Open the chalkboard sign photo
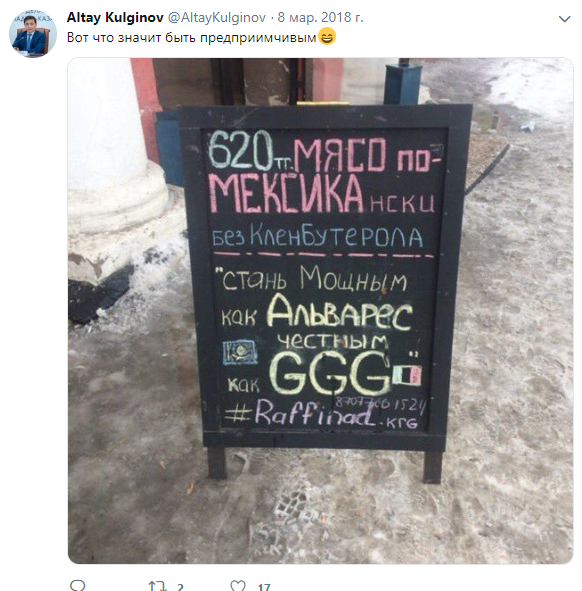This screenshot has height=591, width=582. coord(320,311)
